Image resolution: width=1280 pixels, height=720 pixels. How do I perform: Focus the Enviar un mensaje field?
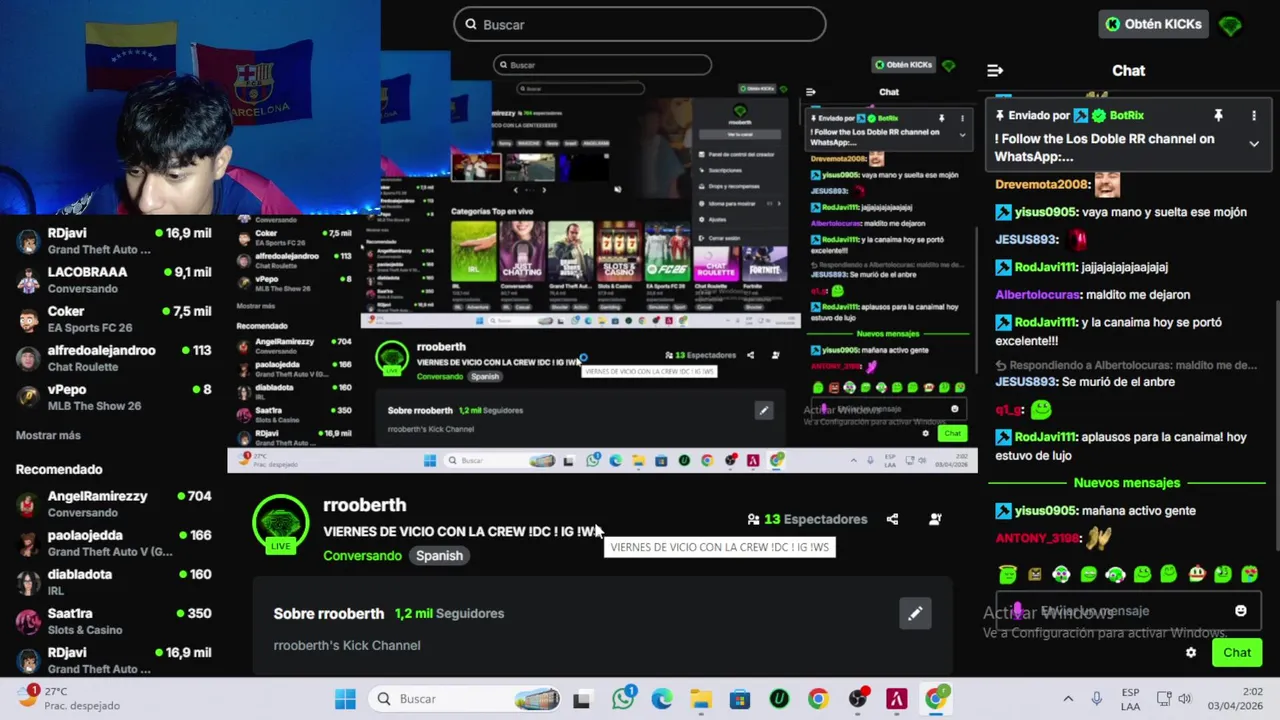[x=1128, y=611]
